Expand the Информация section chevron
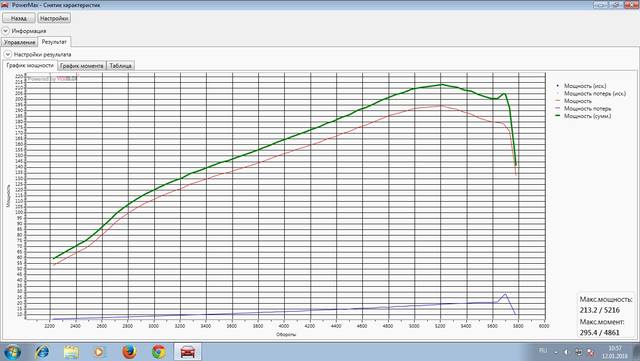The width and height of the screenshot is (640, 361). 5,31
